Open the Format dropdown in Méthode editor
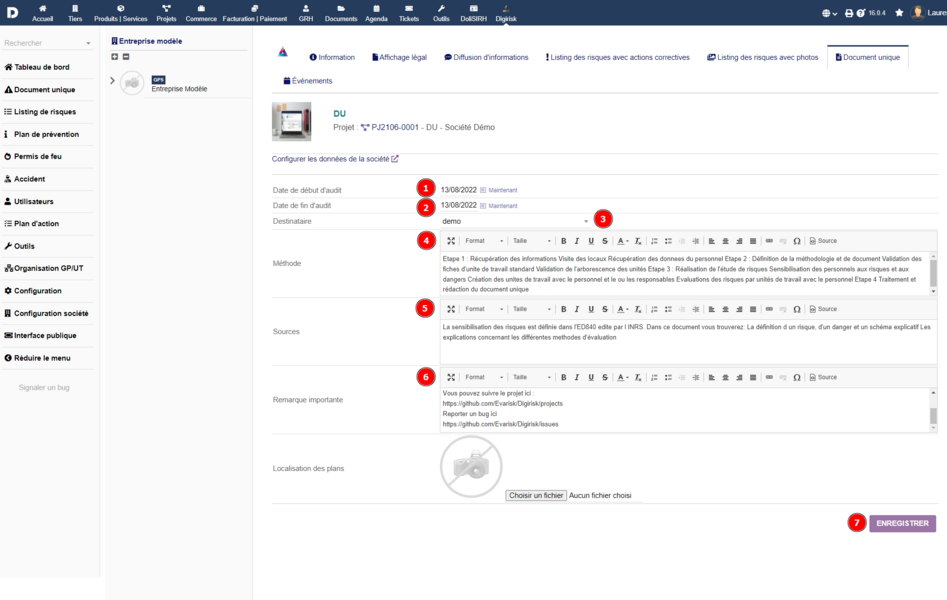The image size is (947, 600). 484,241
